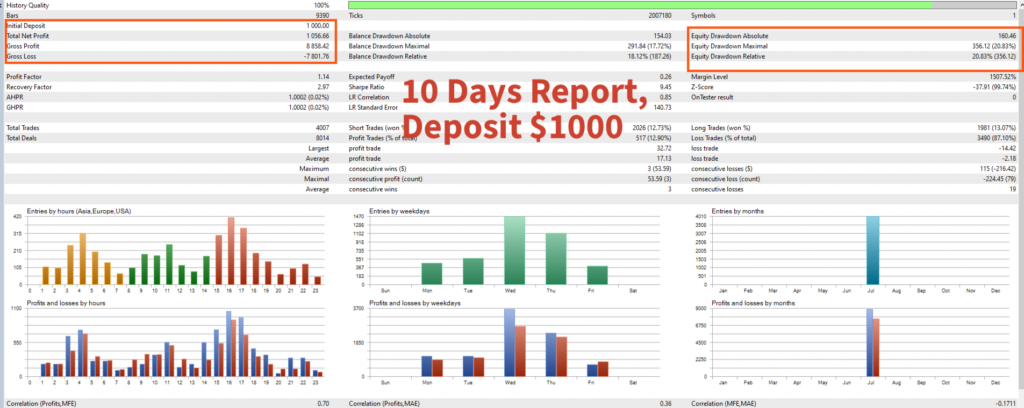Click the Equity Drawdown Maximal label
The height and width of the screenshot is (408, 1024).
(x=729, y=46)
